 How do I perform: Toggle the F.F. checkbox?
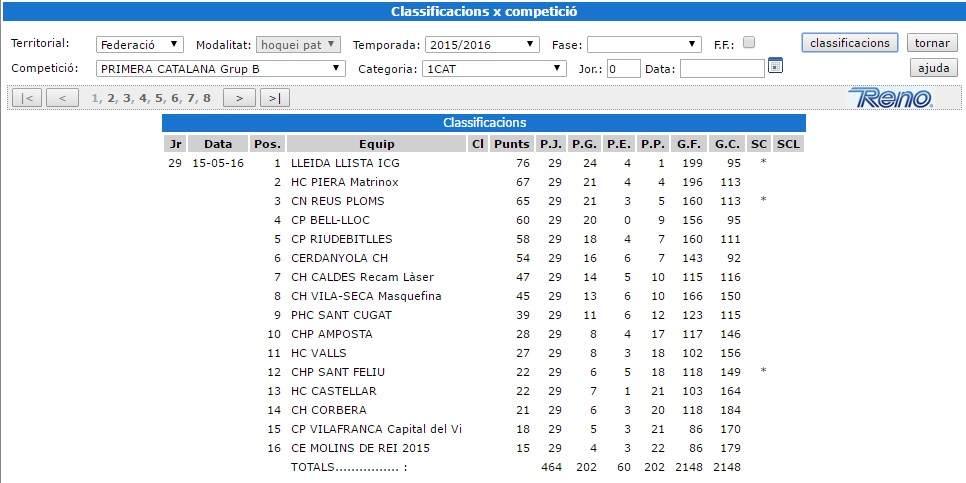click(749, 43)
